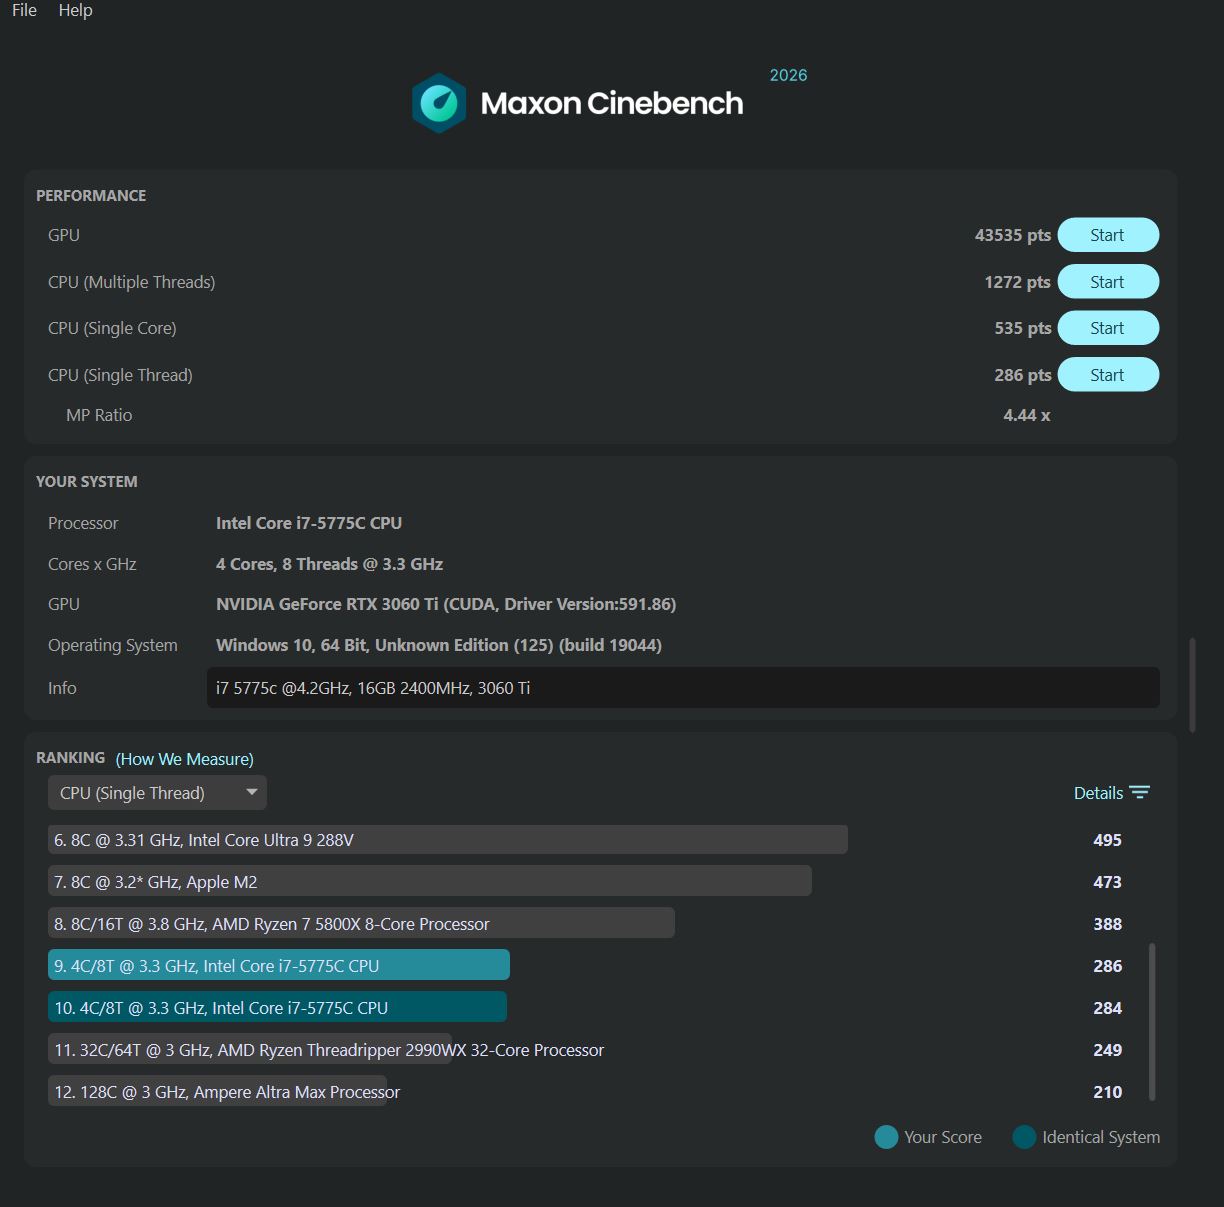The image size is (1224, 1207).
Task: Open the Help menu
Action: pos(75,10)
